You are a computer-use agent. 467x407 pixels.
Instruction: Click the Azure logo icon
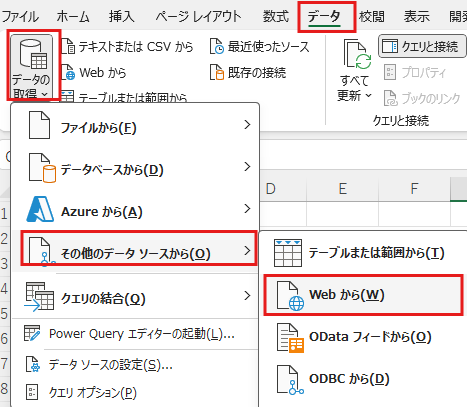pos(40,209)
